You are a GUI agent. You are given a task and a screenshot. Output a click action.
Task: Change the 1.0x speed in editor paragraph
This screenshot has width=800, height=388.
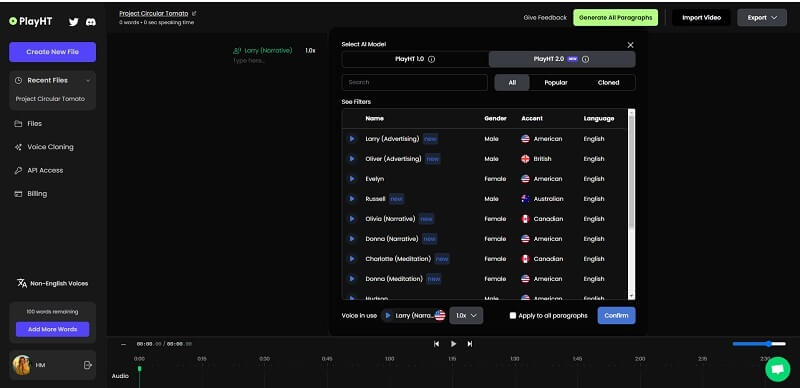310,51
